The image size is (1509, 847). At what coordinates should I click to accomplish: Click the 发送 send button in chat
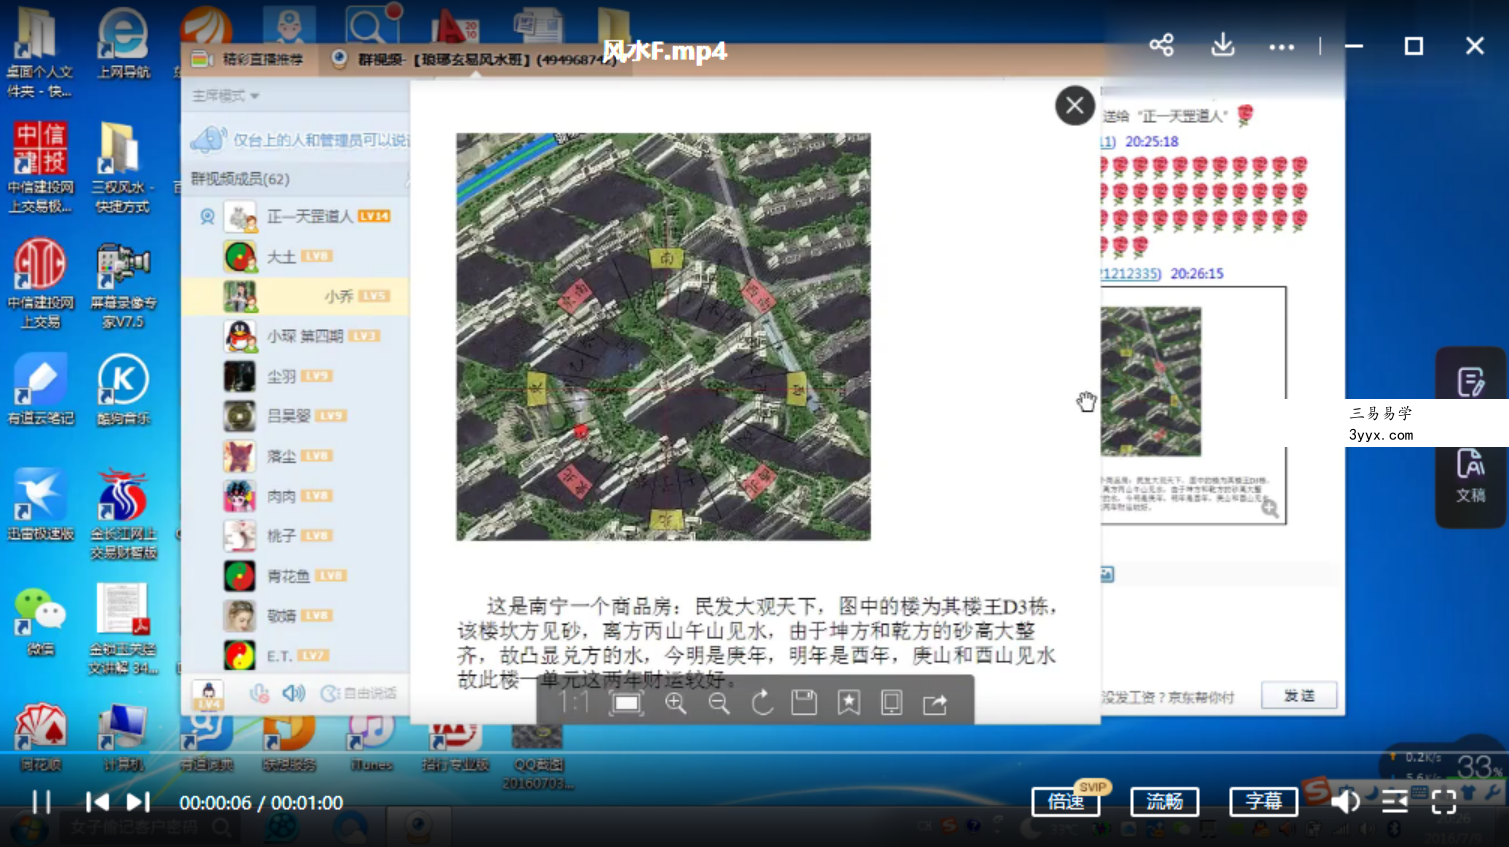[x=1299, y=695]
